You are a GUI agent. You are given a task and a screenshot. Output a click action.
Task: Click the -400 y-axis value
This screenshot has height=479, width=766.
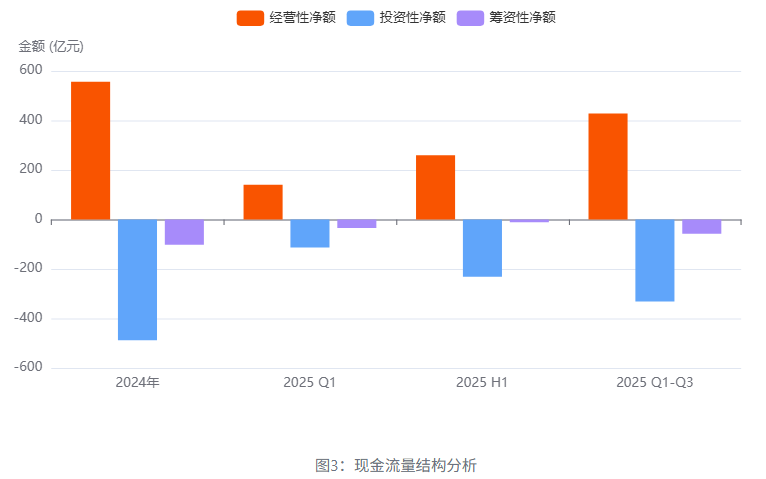(x=28, y=318)
